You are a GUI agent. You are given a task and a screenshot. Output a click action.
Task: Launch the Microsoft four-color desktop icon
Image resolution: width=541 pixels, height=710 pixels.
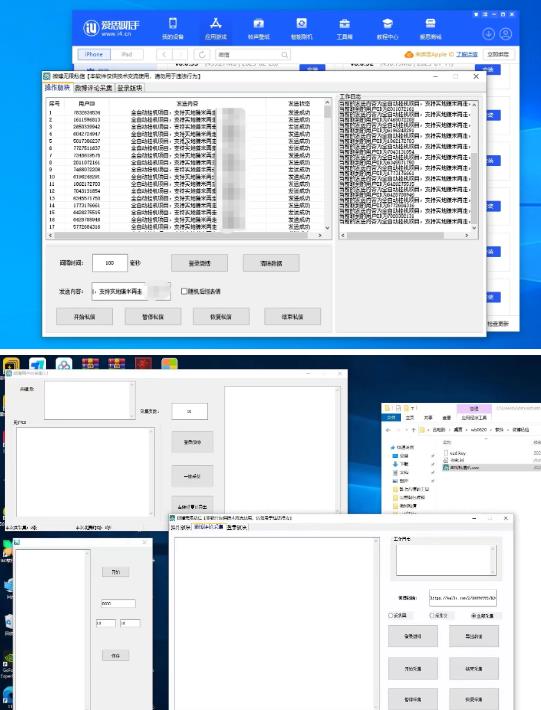169,364
